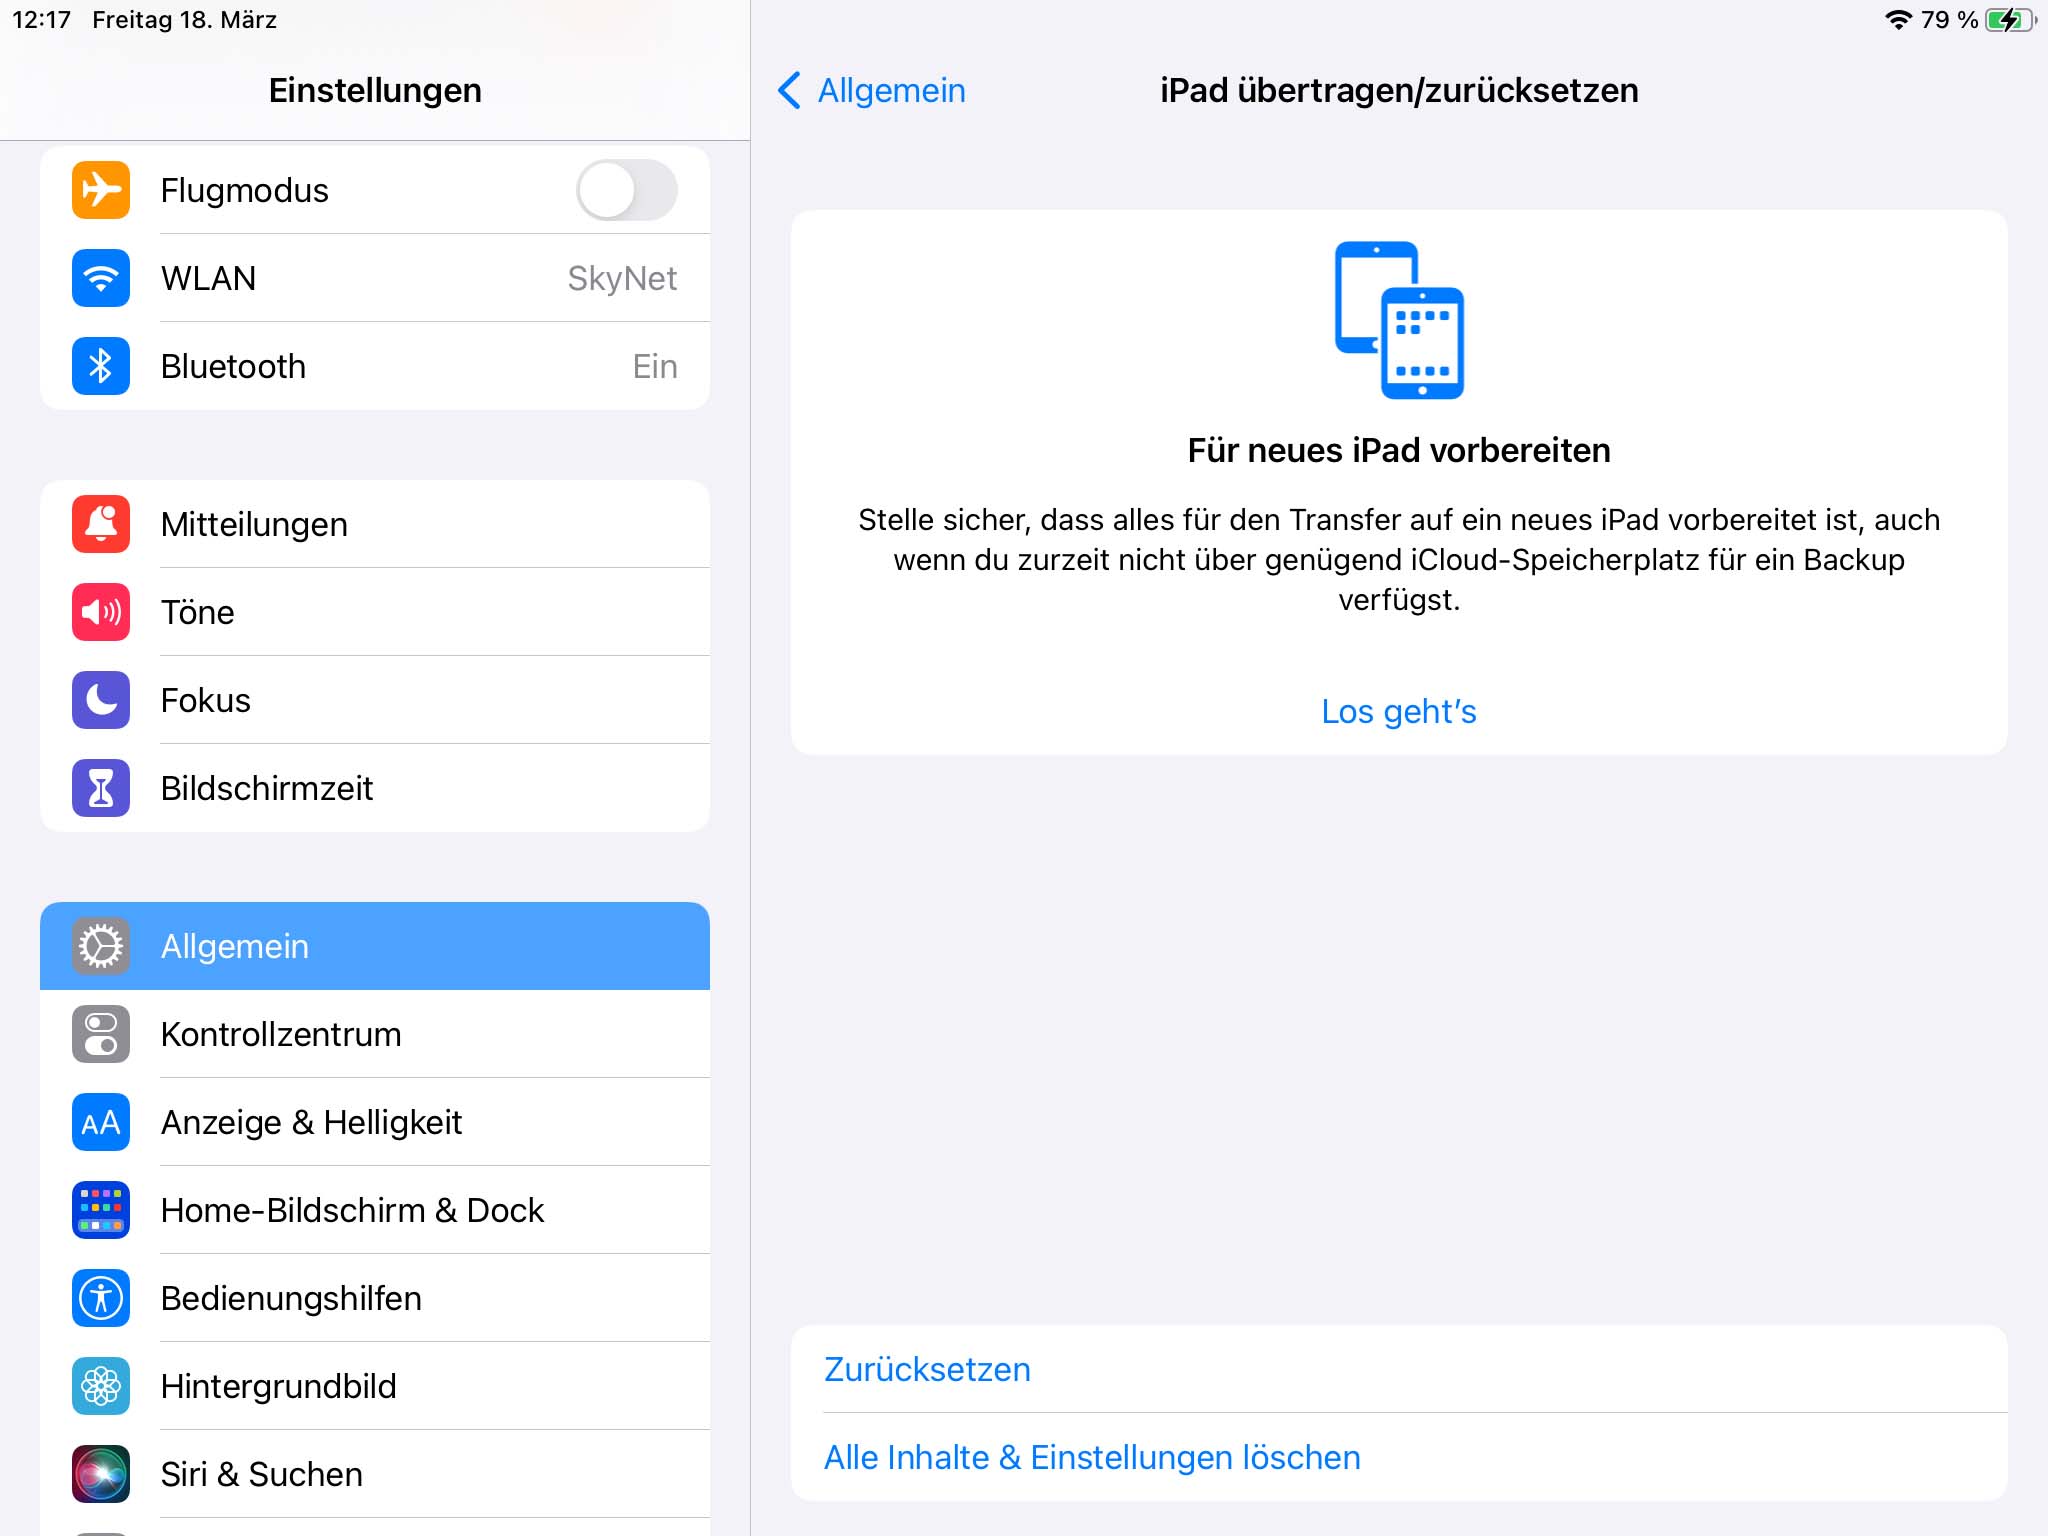Tap the Töne sound icon
The height and width of the screenshot is (1536, 2048).
[x=100, y=613]
